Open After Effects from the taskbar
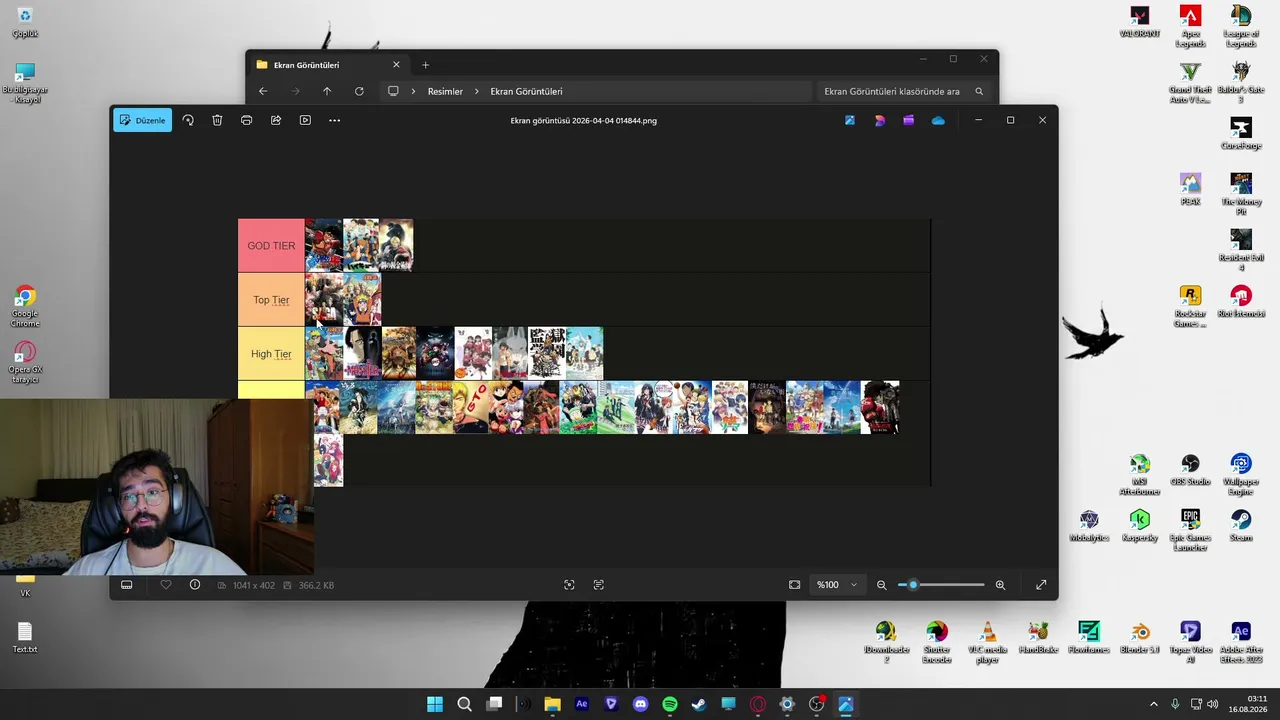The width and height of the screenshot is (1280, 720). pos(582,704)
